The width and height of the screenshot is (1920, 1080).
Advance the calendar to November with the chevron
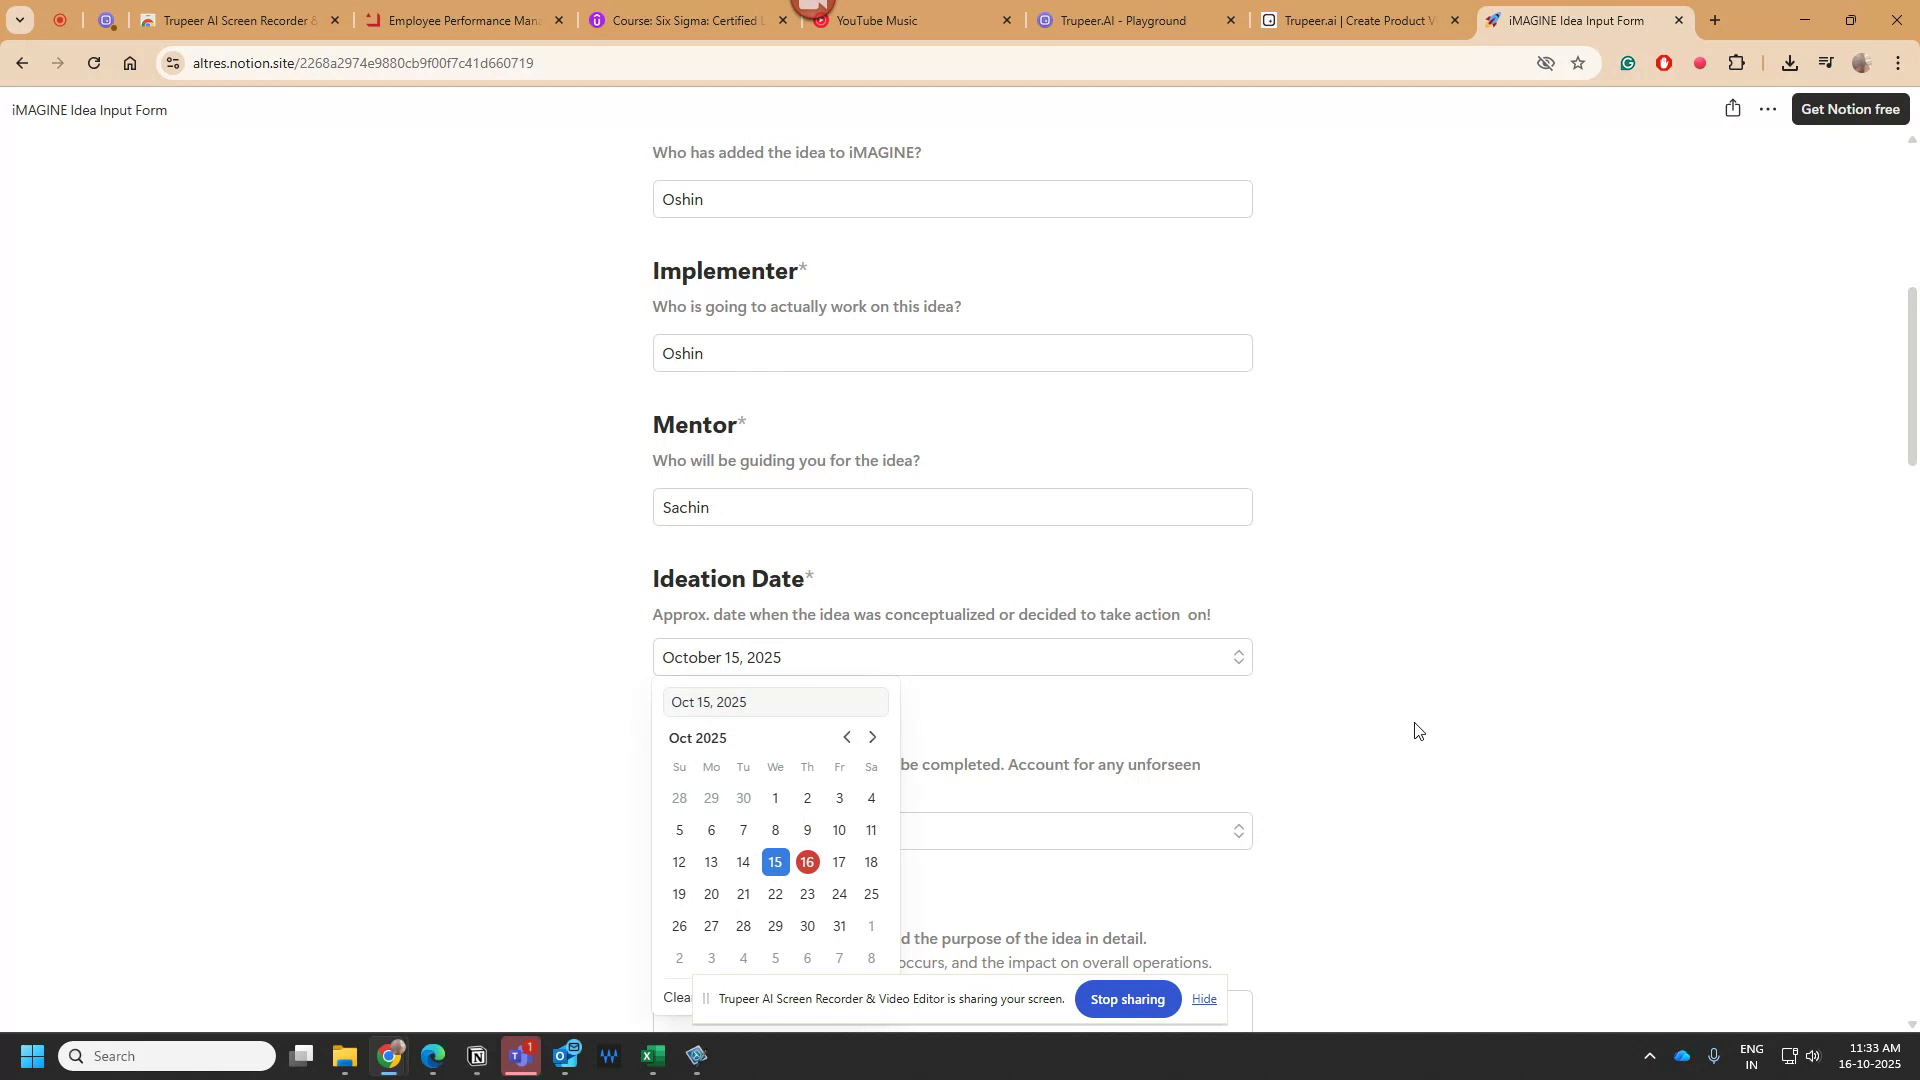pyautogui.click(x=872, y=737)
